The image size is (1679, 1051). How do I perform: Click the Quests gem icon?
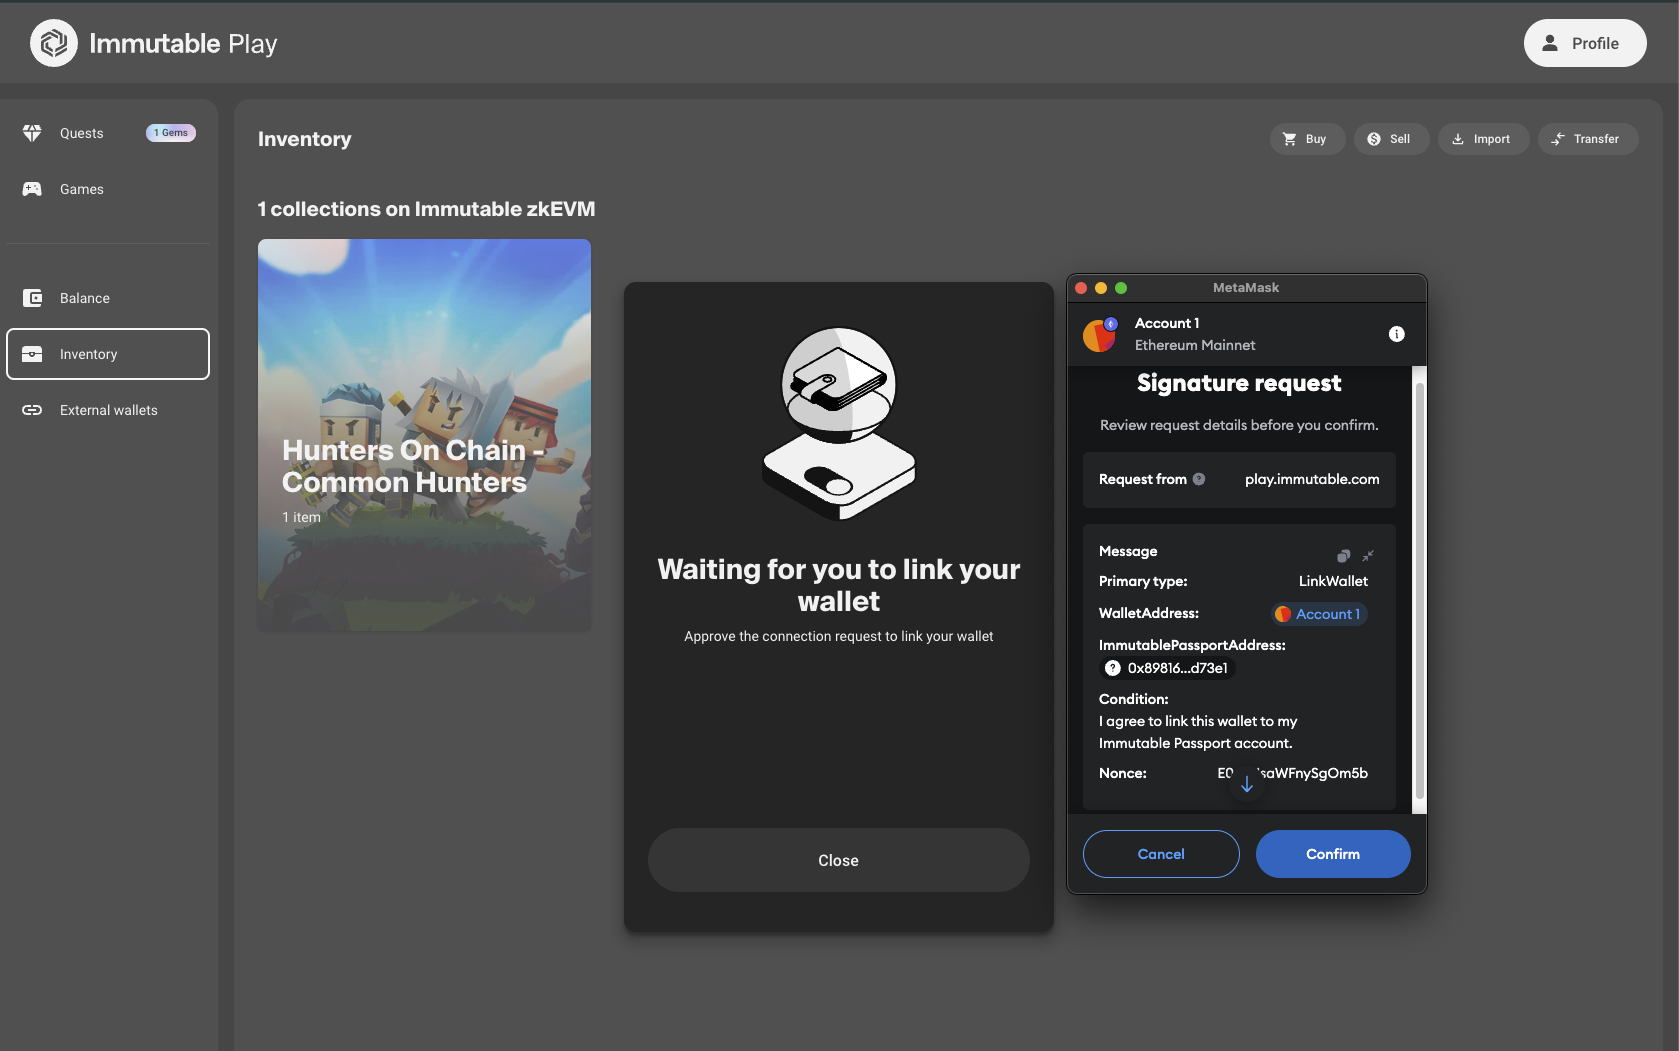(32, 133)
